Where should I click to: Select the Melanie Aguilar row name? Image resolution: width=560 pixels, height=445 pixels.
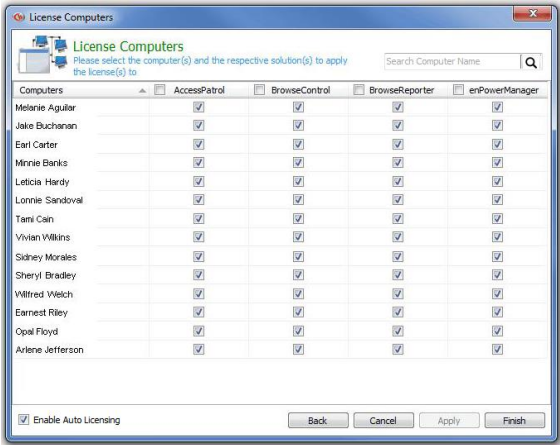tap(45, 108)
